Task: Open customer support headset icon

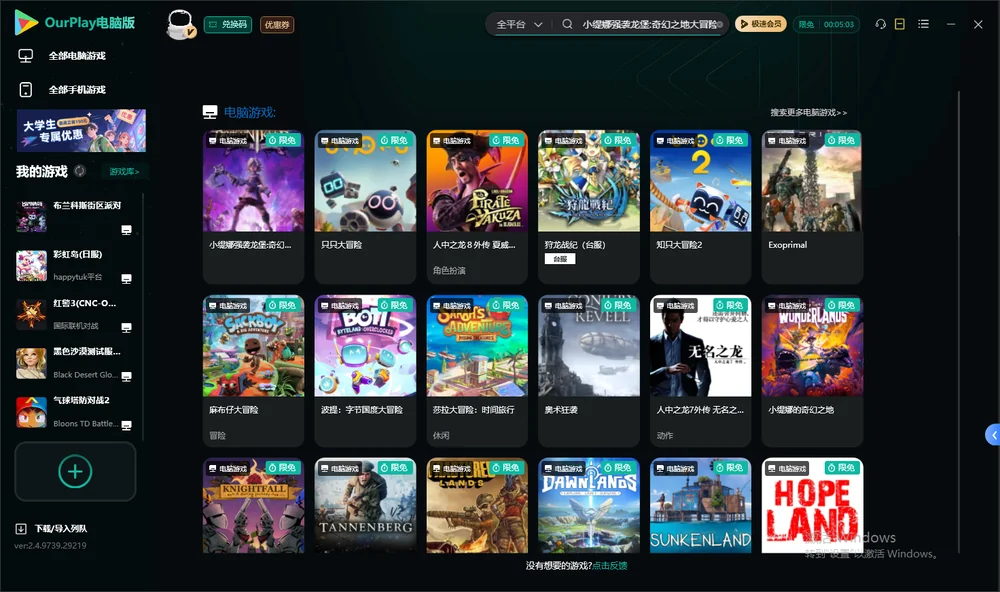Action: (x=880, y=24)
